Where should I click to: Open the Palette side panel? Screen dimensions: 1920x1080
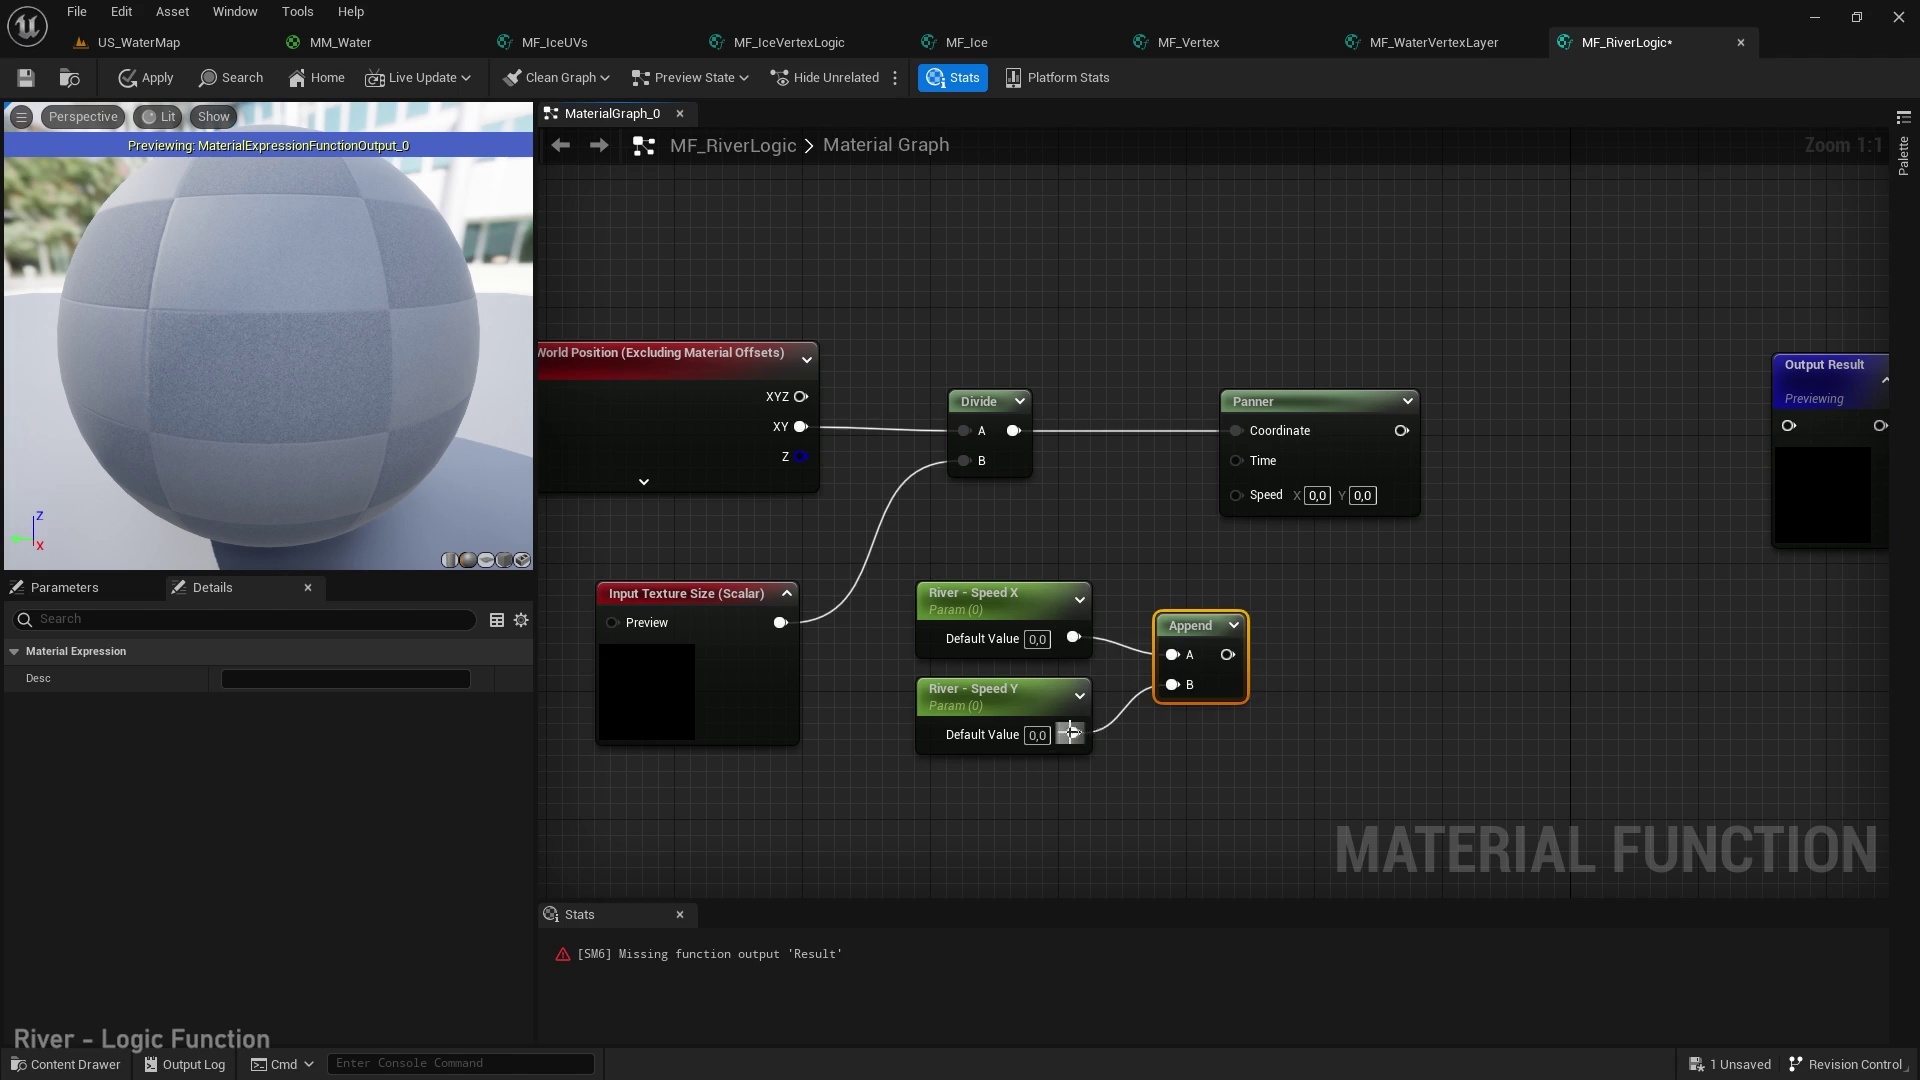pos(1903,146)
